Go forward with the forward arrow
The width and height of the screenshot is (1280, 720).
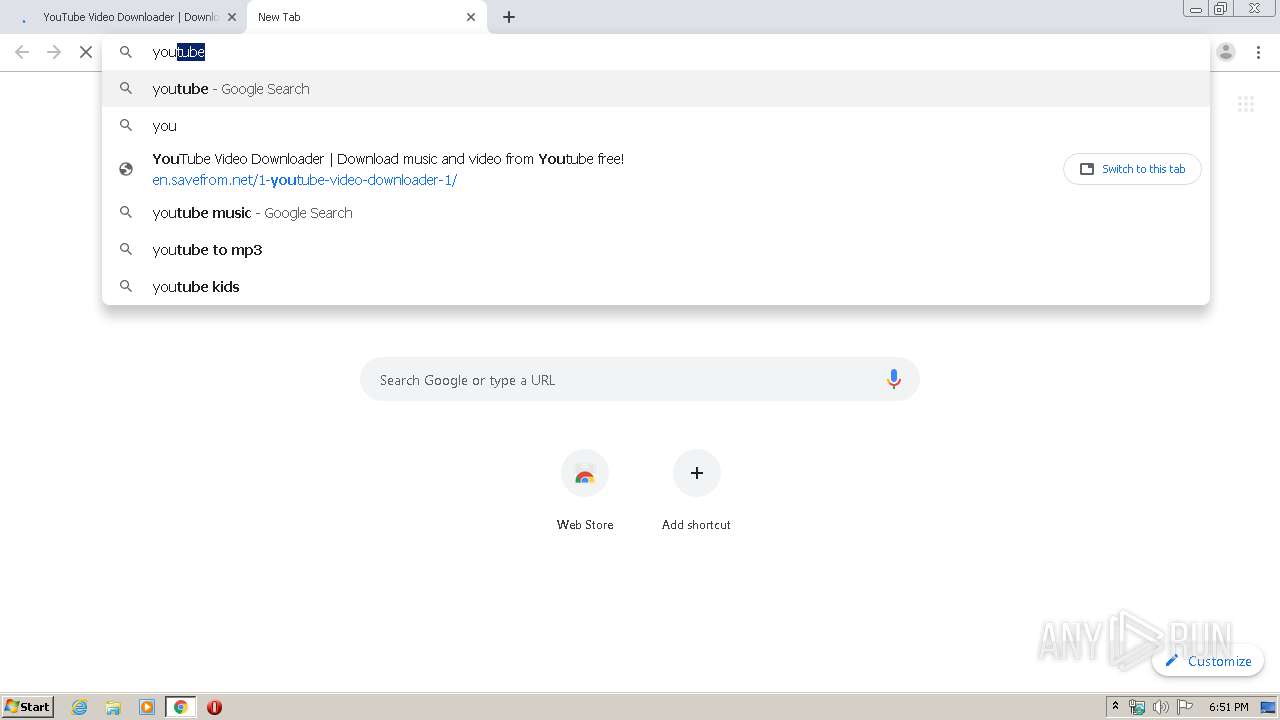point(54,52)
